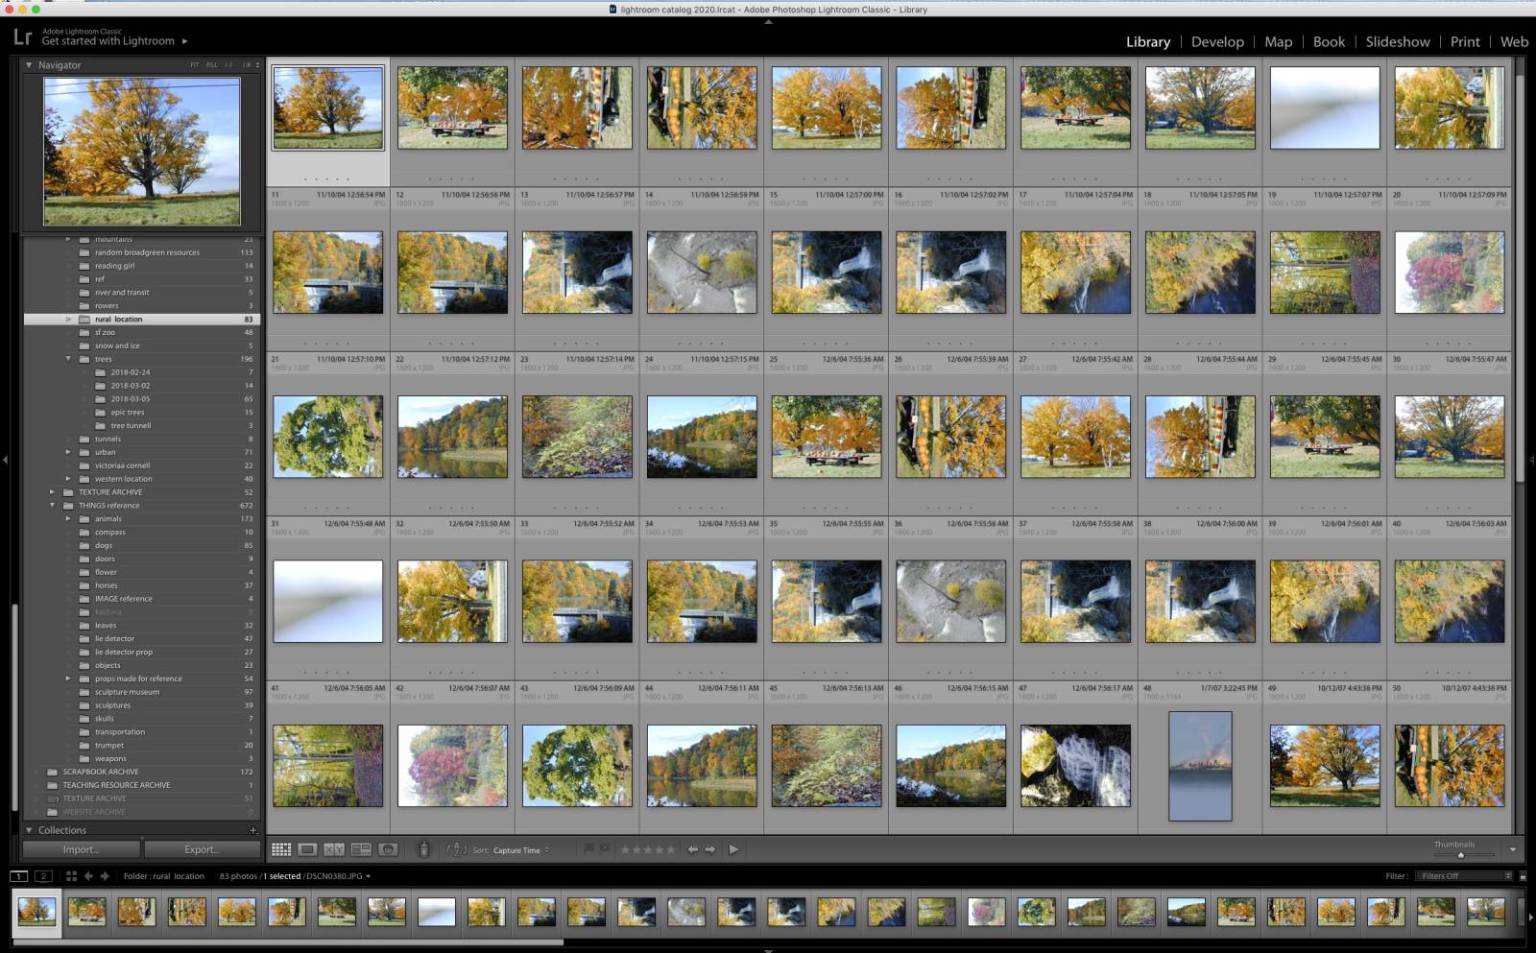Open Survey view

[361, 849]
